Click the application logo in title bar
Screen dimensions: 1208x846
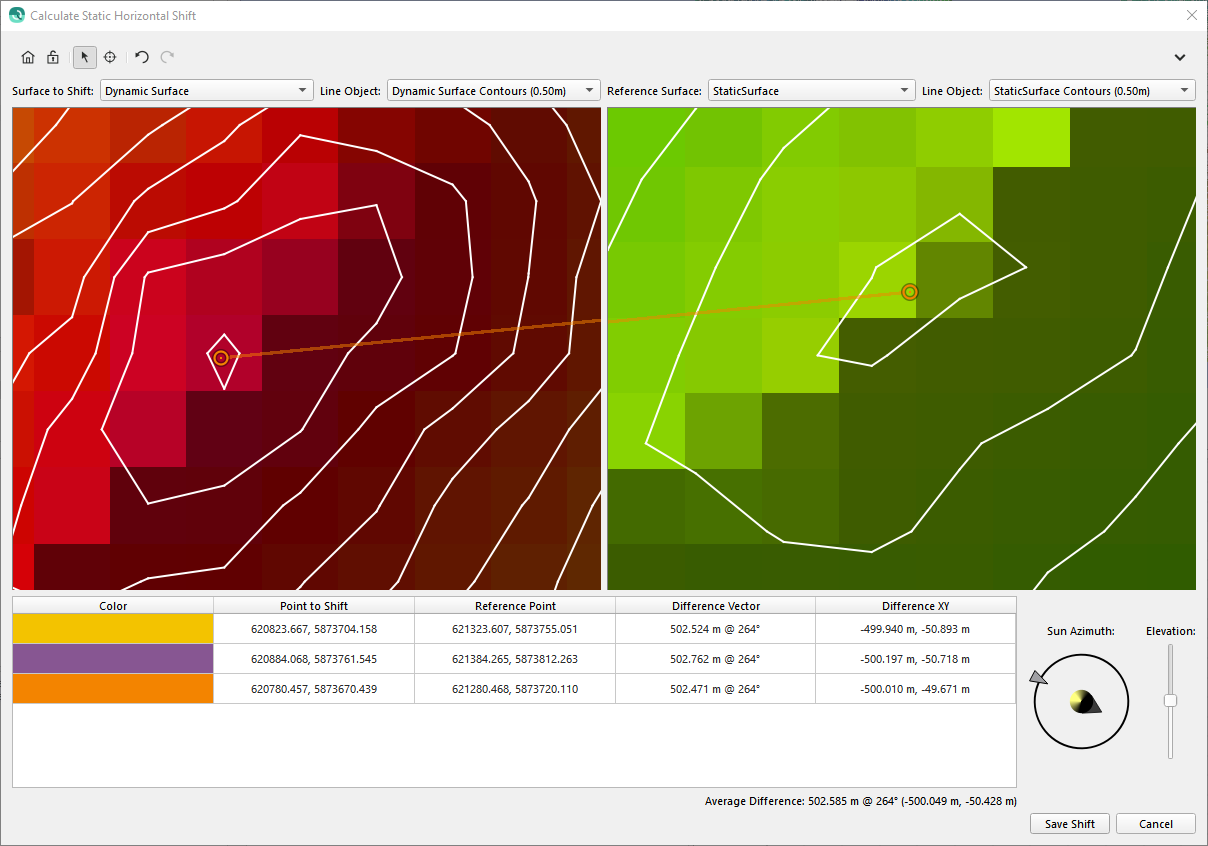(16, 16)
